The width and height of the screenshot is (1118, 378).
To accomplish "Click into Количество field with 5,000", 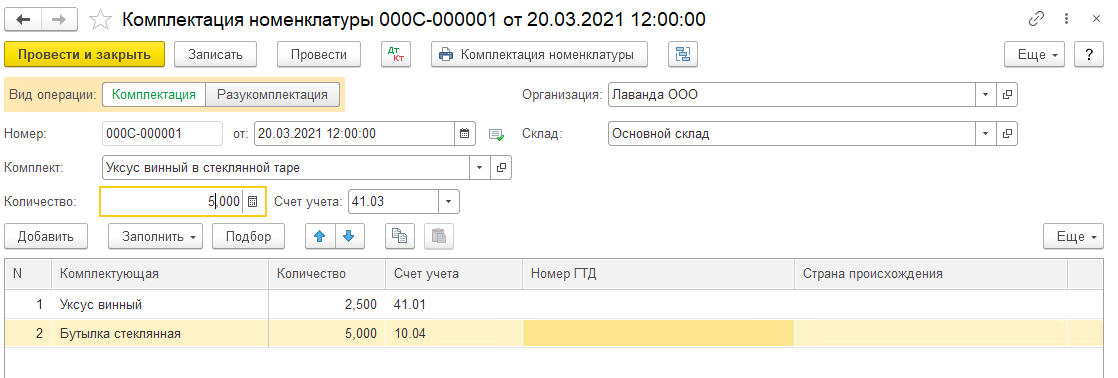I will [x=172, y=201].
